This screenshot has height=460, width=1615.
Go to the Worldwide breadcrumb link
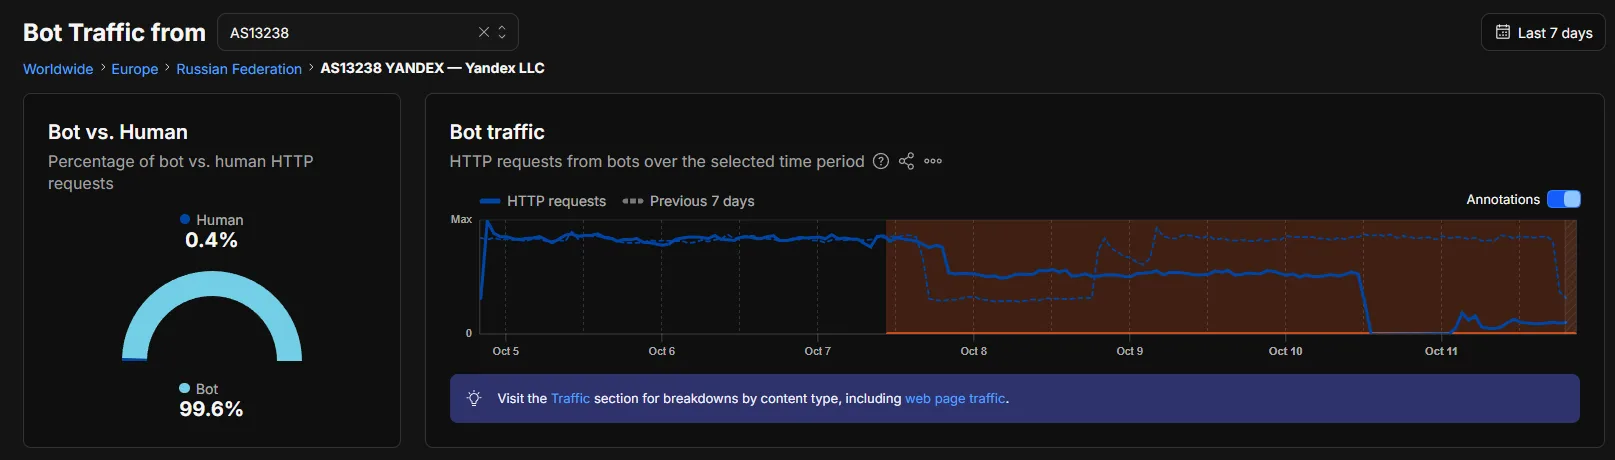pos(58,69)
